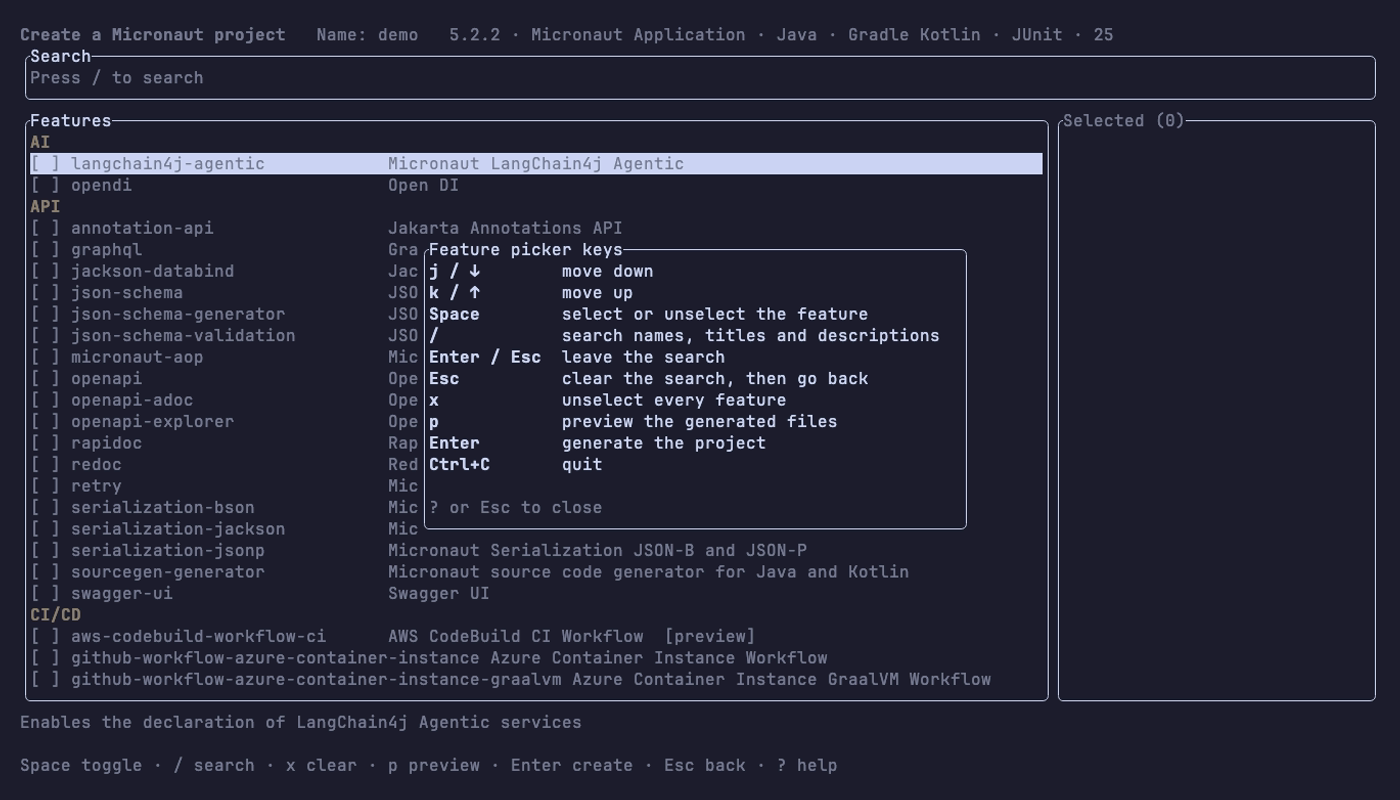Click the Search input field
This screenshot has width=1400, height=800.
(700, 78)
